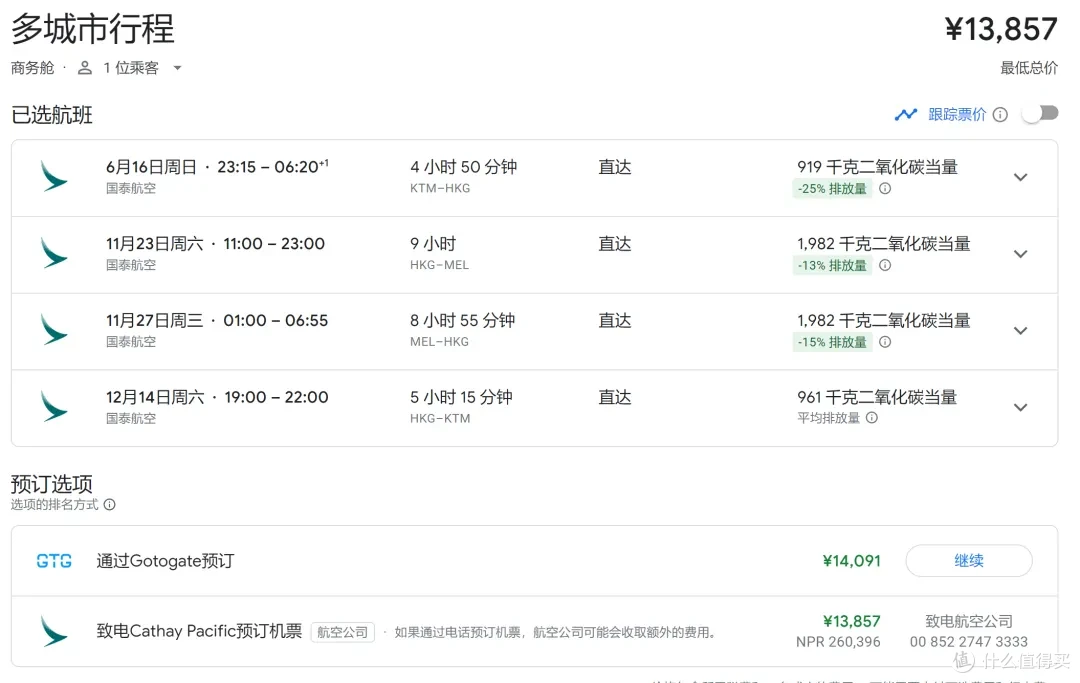This screenshot has height=683, width=1080.
Task: Expand the HKG–KTM flight details
Action: (1021, 408)
